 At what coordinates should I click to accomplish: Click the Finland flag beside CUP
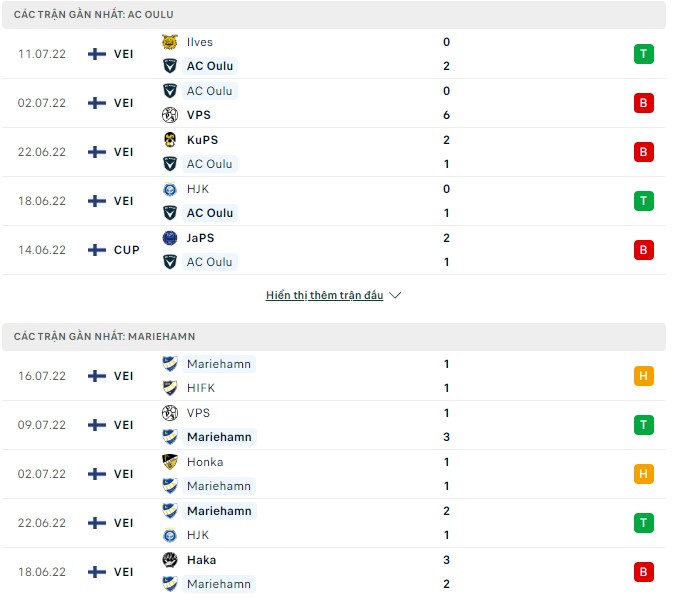pos(97,250)
